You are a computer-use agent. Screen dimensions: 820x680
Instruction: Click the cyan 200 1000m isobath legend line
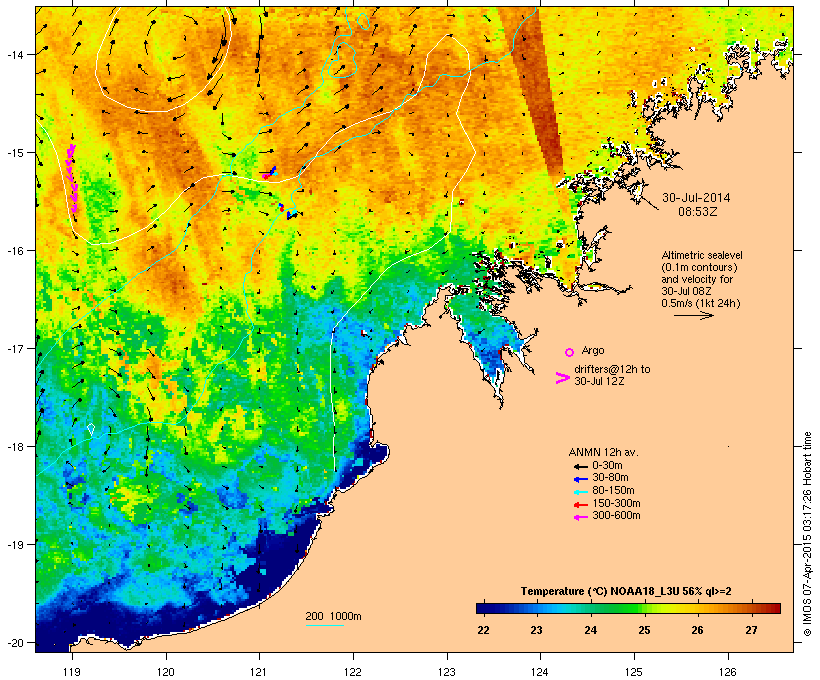(324, 625)
